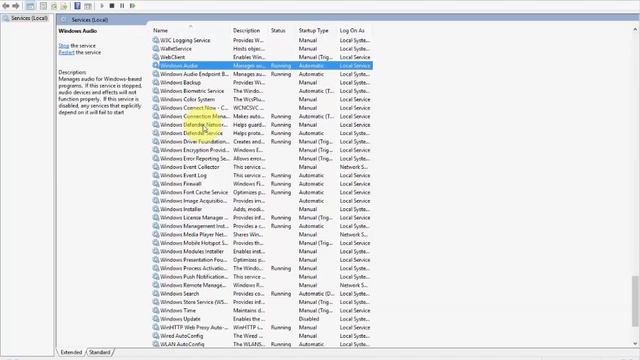Select the Windows Connect Now service
This screenshot has height=360, width=640.
(x=262, y=108)
